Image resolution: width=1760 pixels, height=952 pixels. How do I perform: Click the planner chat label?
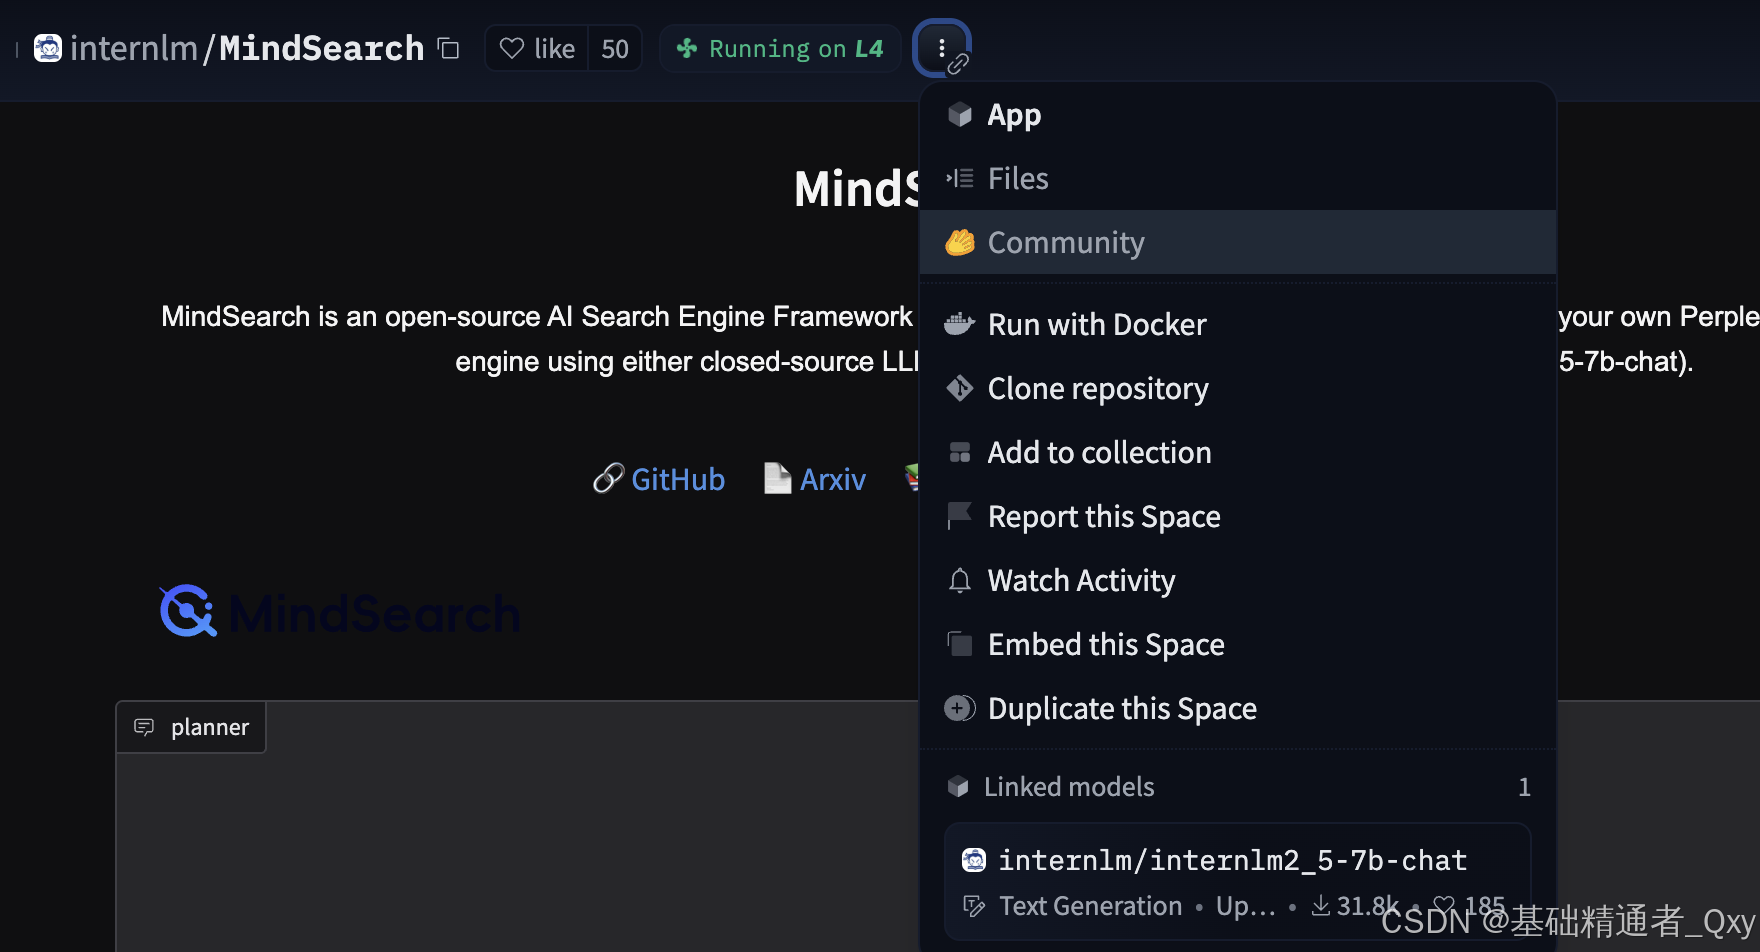pos(191,727)
